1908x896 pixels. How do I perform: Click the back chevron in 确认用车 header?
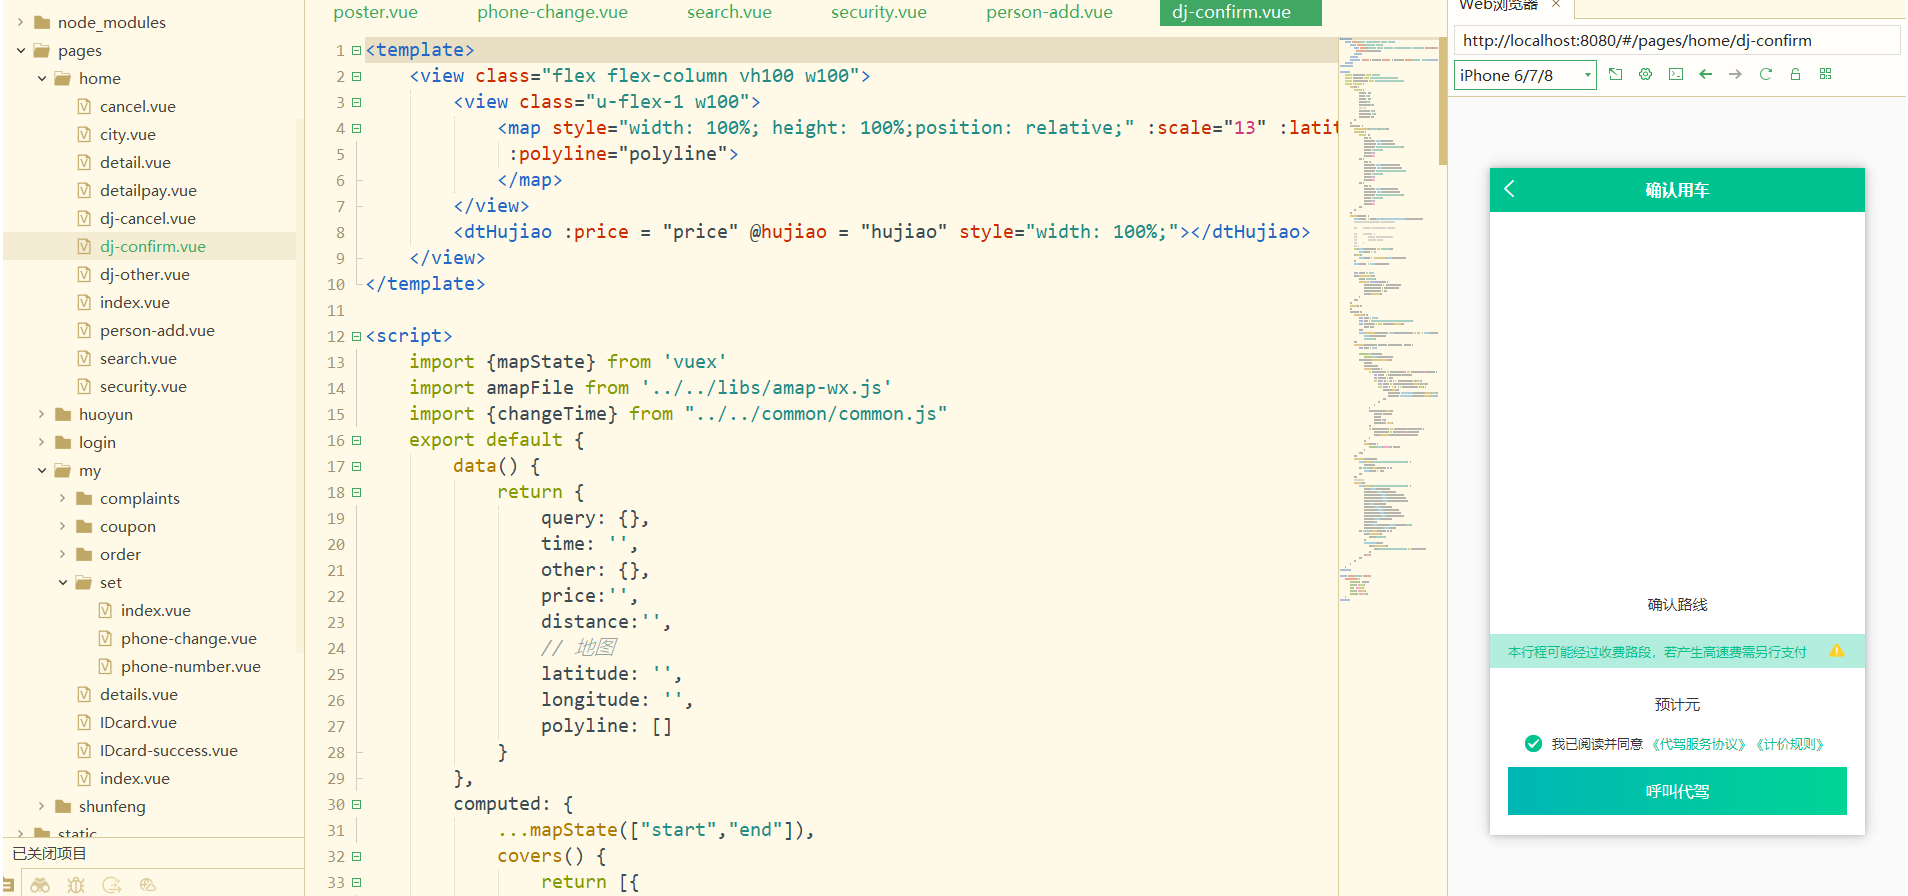tap(1510, 189)
